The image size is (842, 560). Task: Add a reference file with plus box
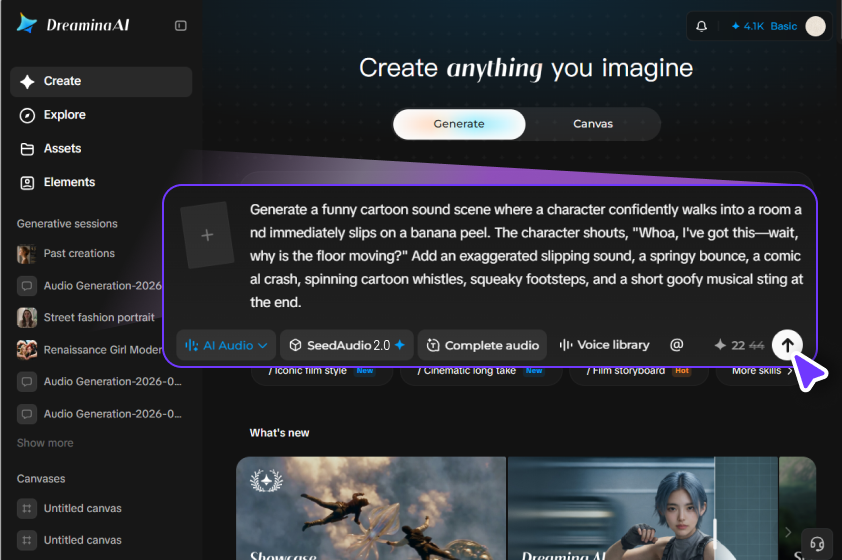point(207,235)
